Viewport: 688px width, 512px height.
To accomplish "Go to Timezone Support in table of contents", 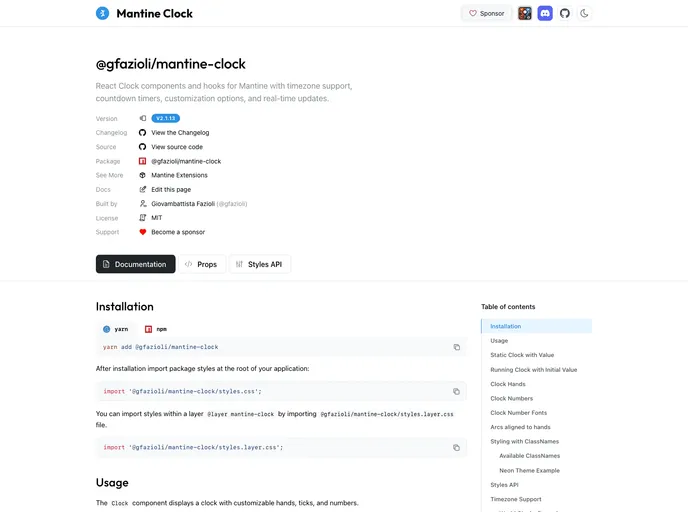I will point(516,499).
